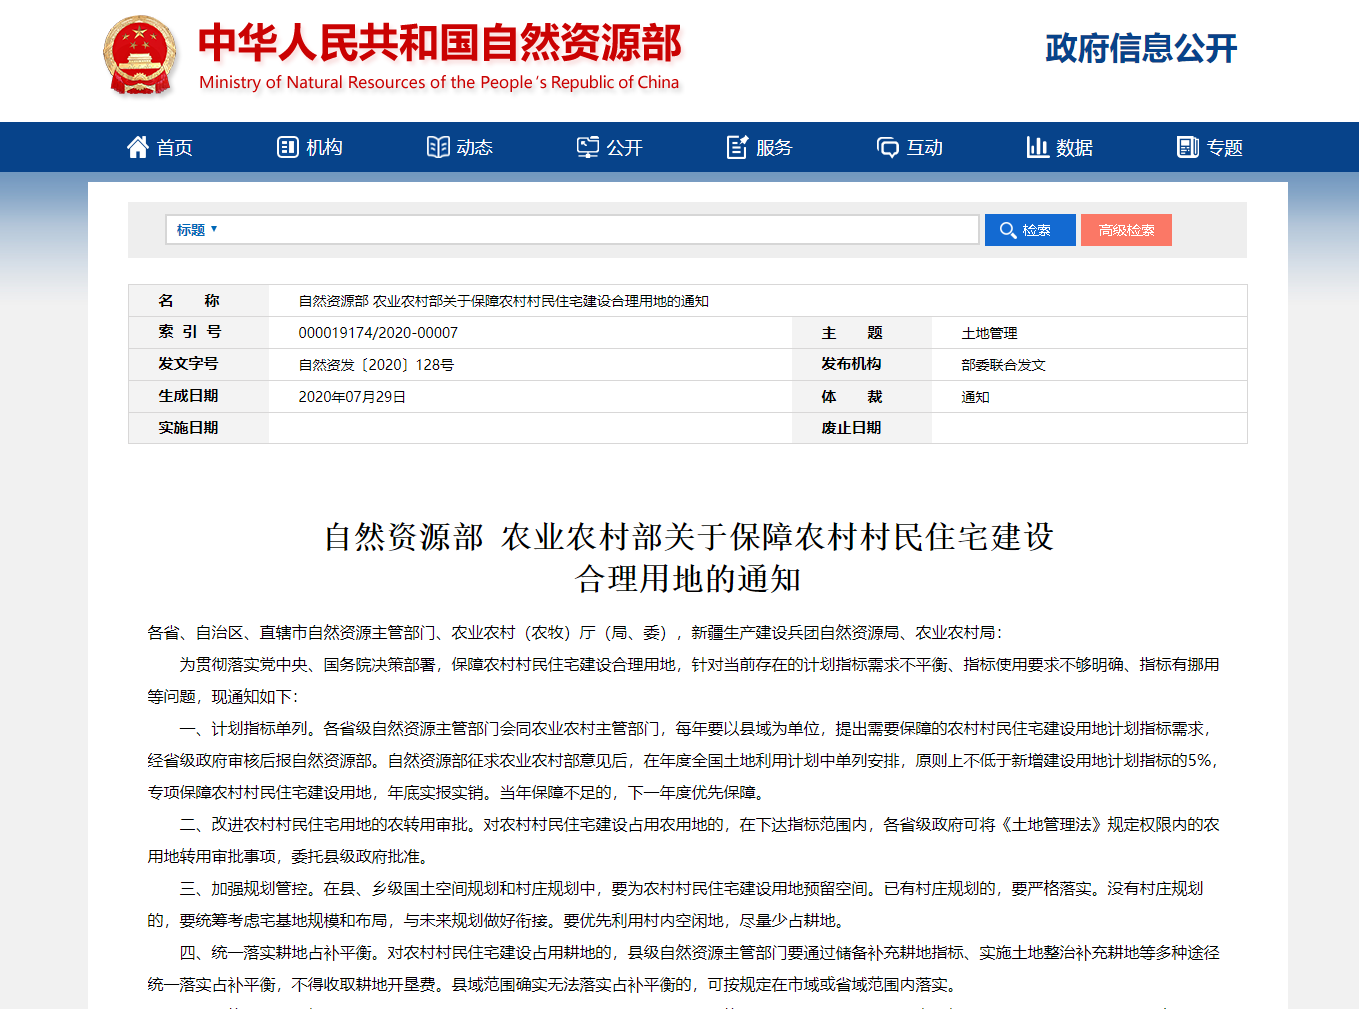Click the paragraph starting 二、改进农村村民住宅用地
This screenshot has height=1009, width=1359.
click(684, 841)
